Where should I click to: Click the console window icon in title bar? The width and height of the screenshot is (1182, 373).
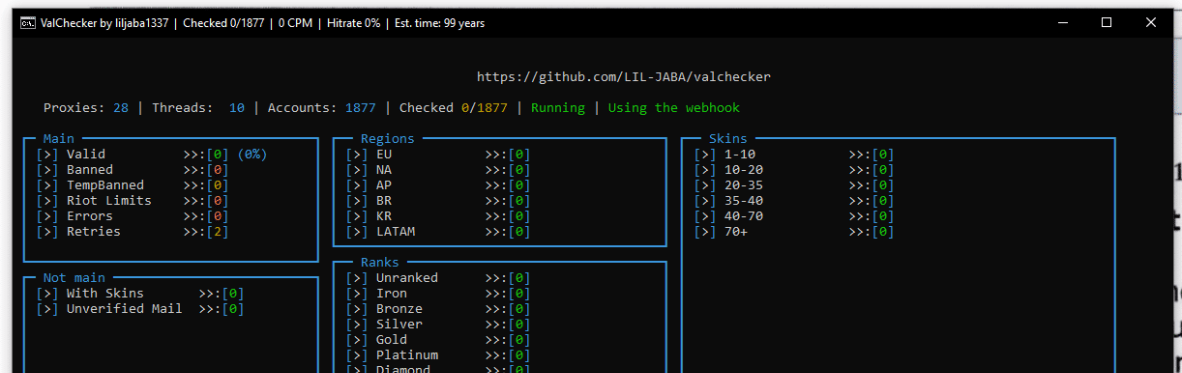pyautogui.click(x=27, y=23)
